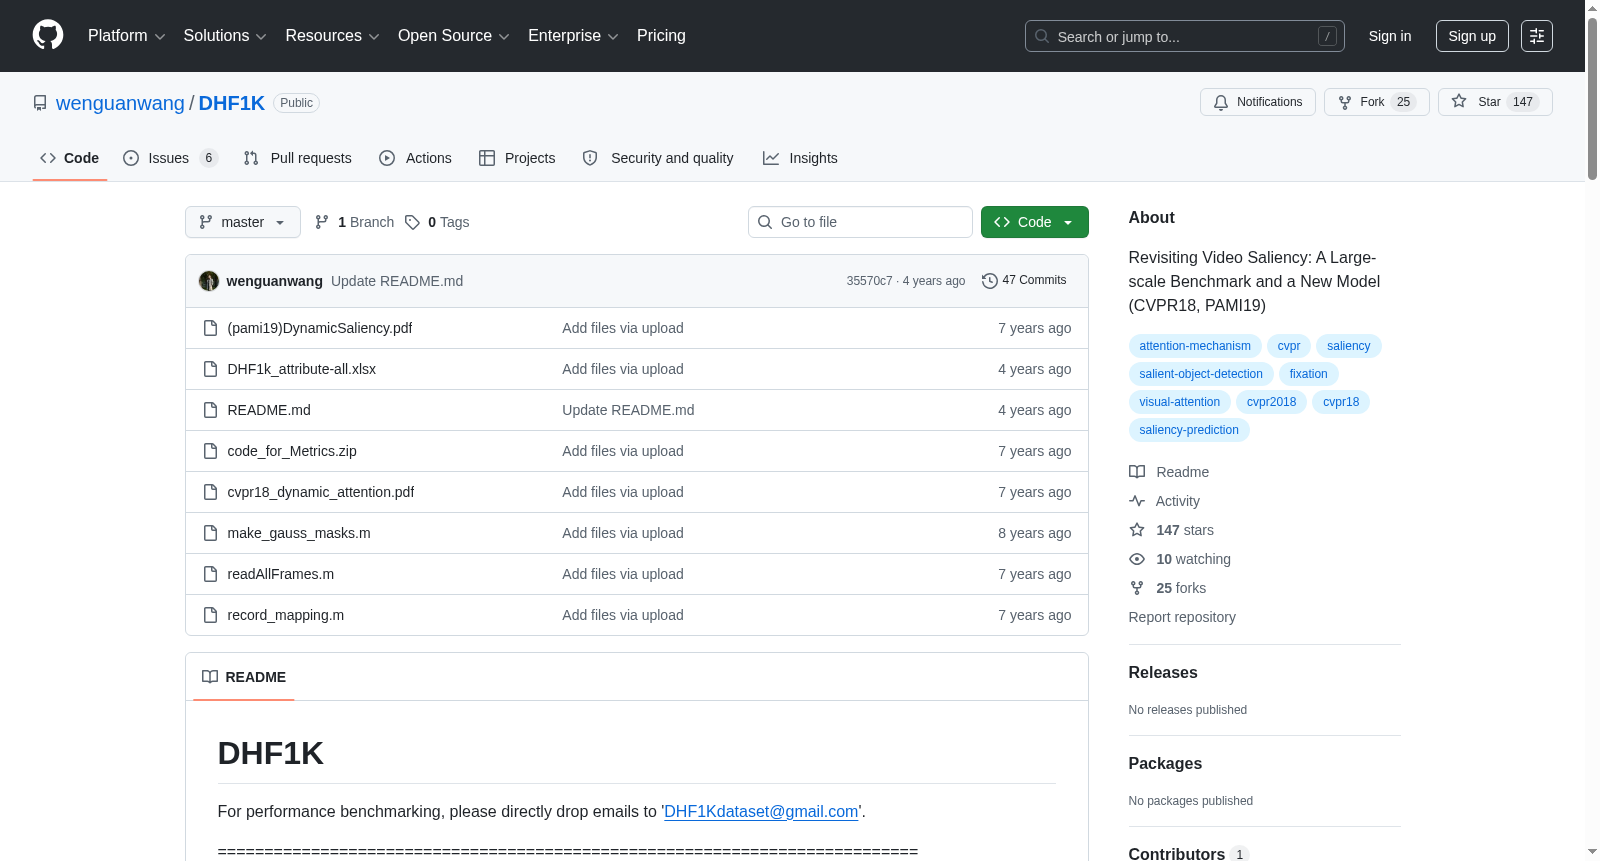Click the eye icon beside 10 watching

(1137, 559)
